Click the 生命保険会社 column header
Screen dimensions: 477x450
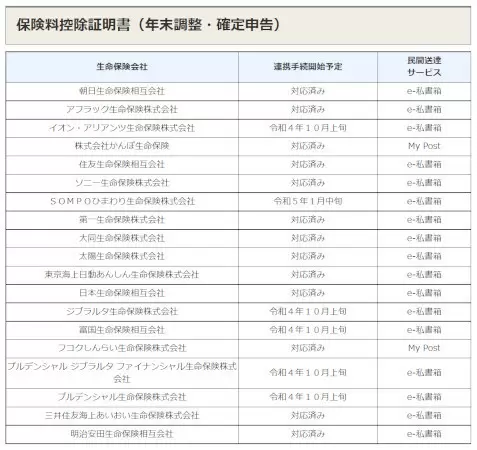tap(122, 67)
